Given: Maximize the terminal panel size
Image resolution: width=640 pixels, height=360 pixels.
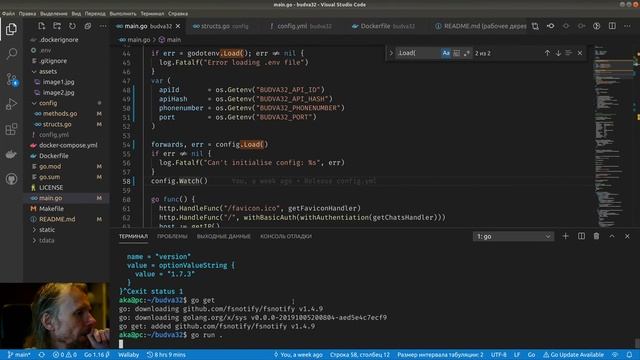Looking at the screenshot, I should click(x=612, y=236).
